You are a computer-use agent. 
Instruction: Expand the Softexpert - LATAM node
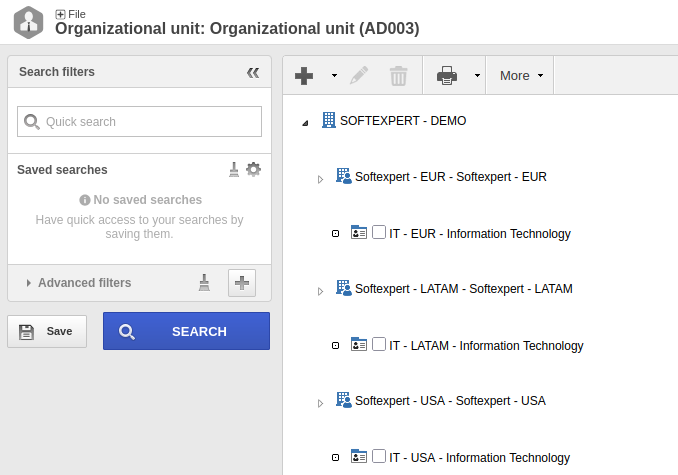click(x=320, y=291)
